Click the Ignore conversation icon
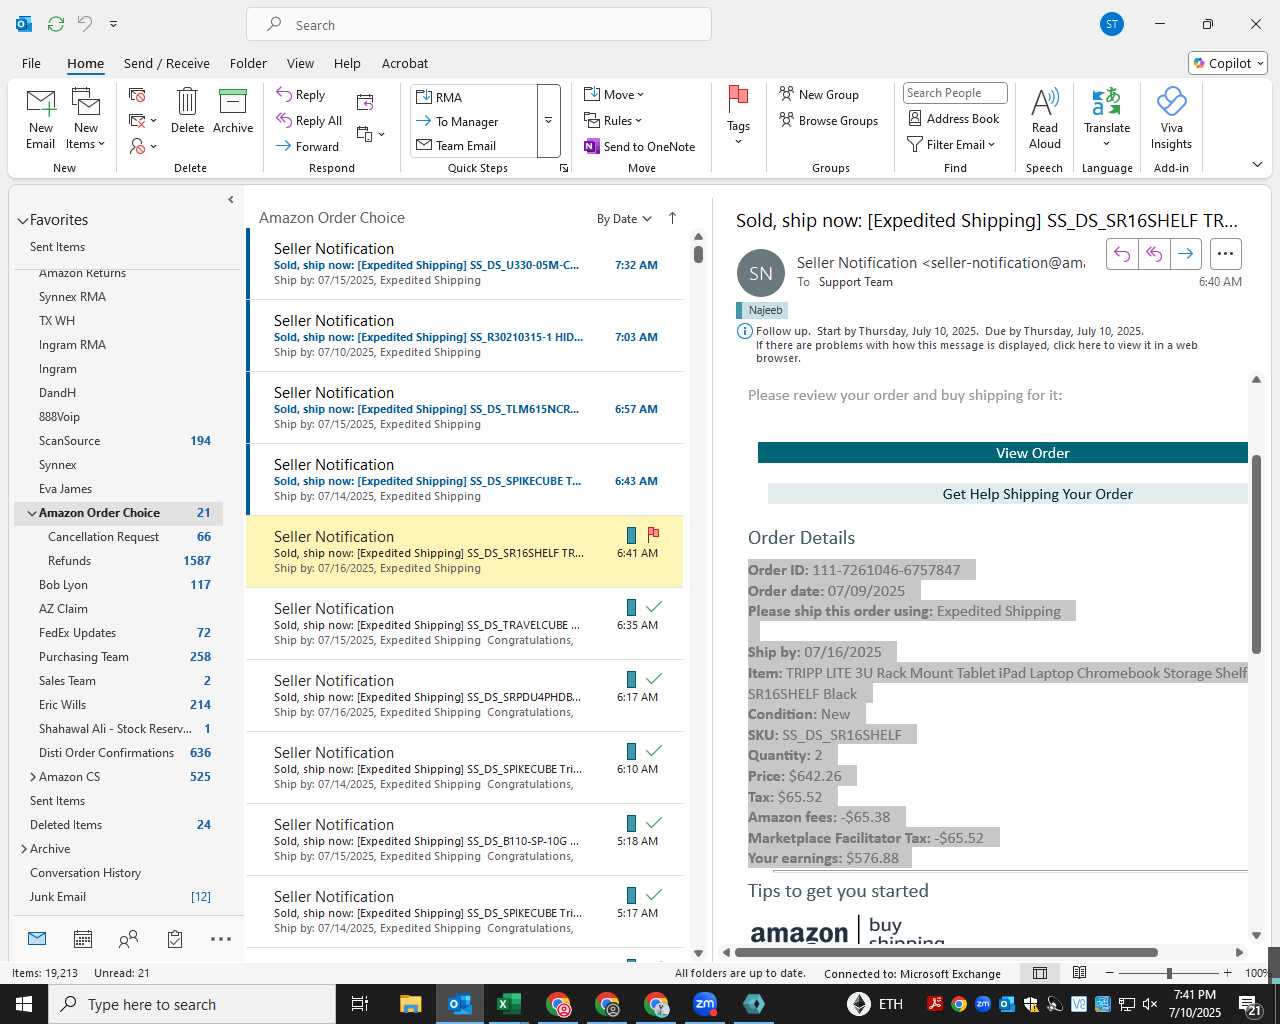Screen dimensions: 1280x1024 tap(138, 95)
